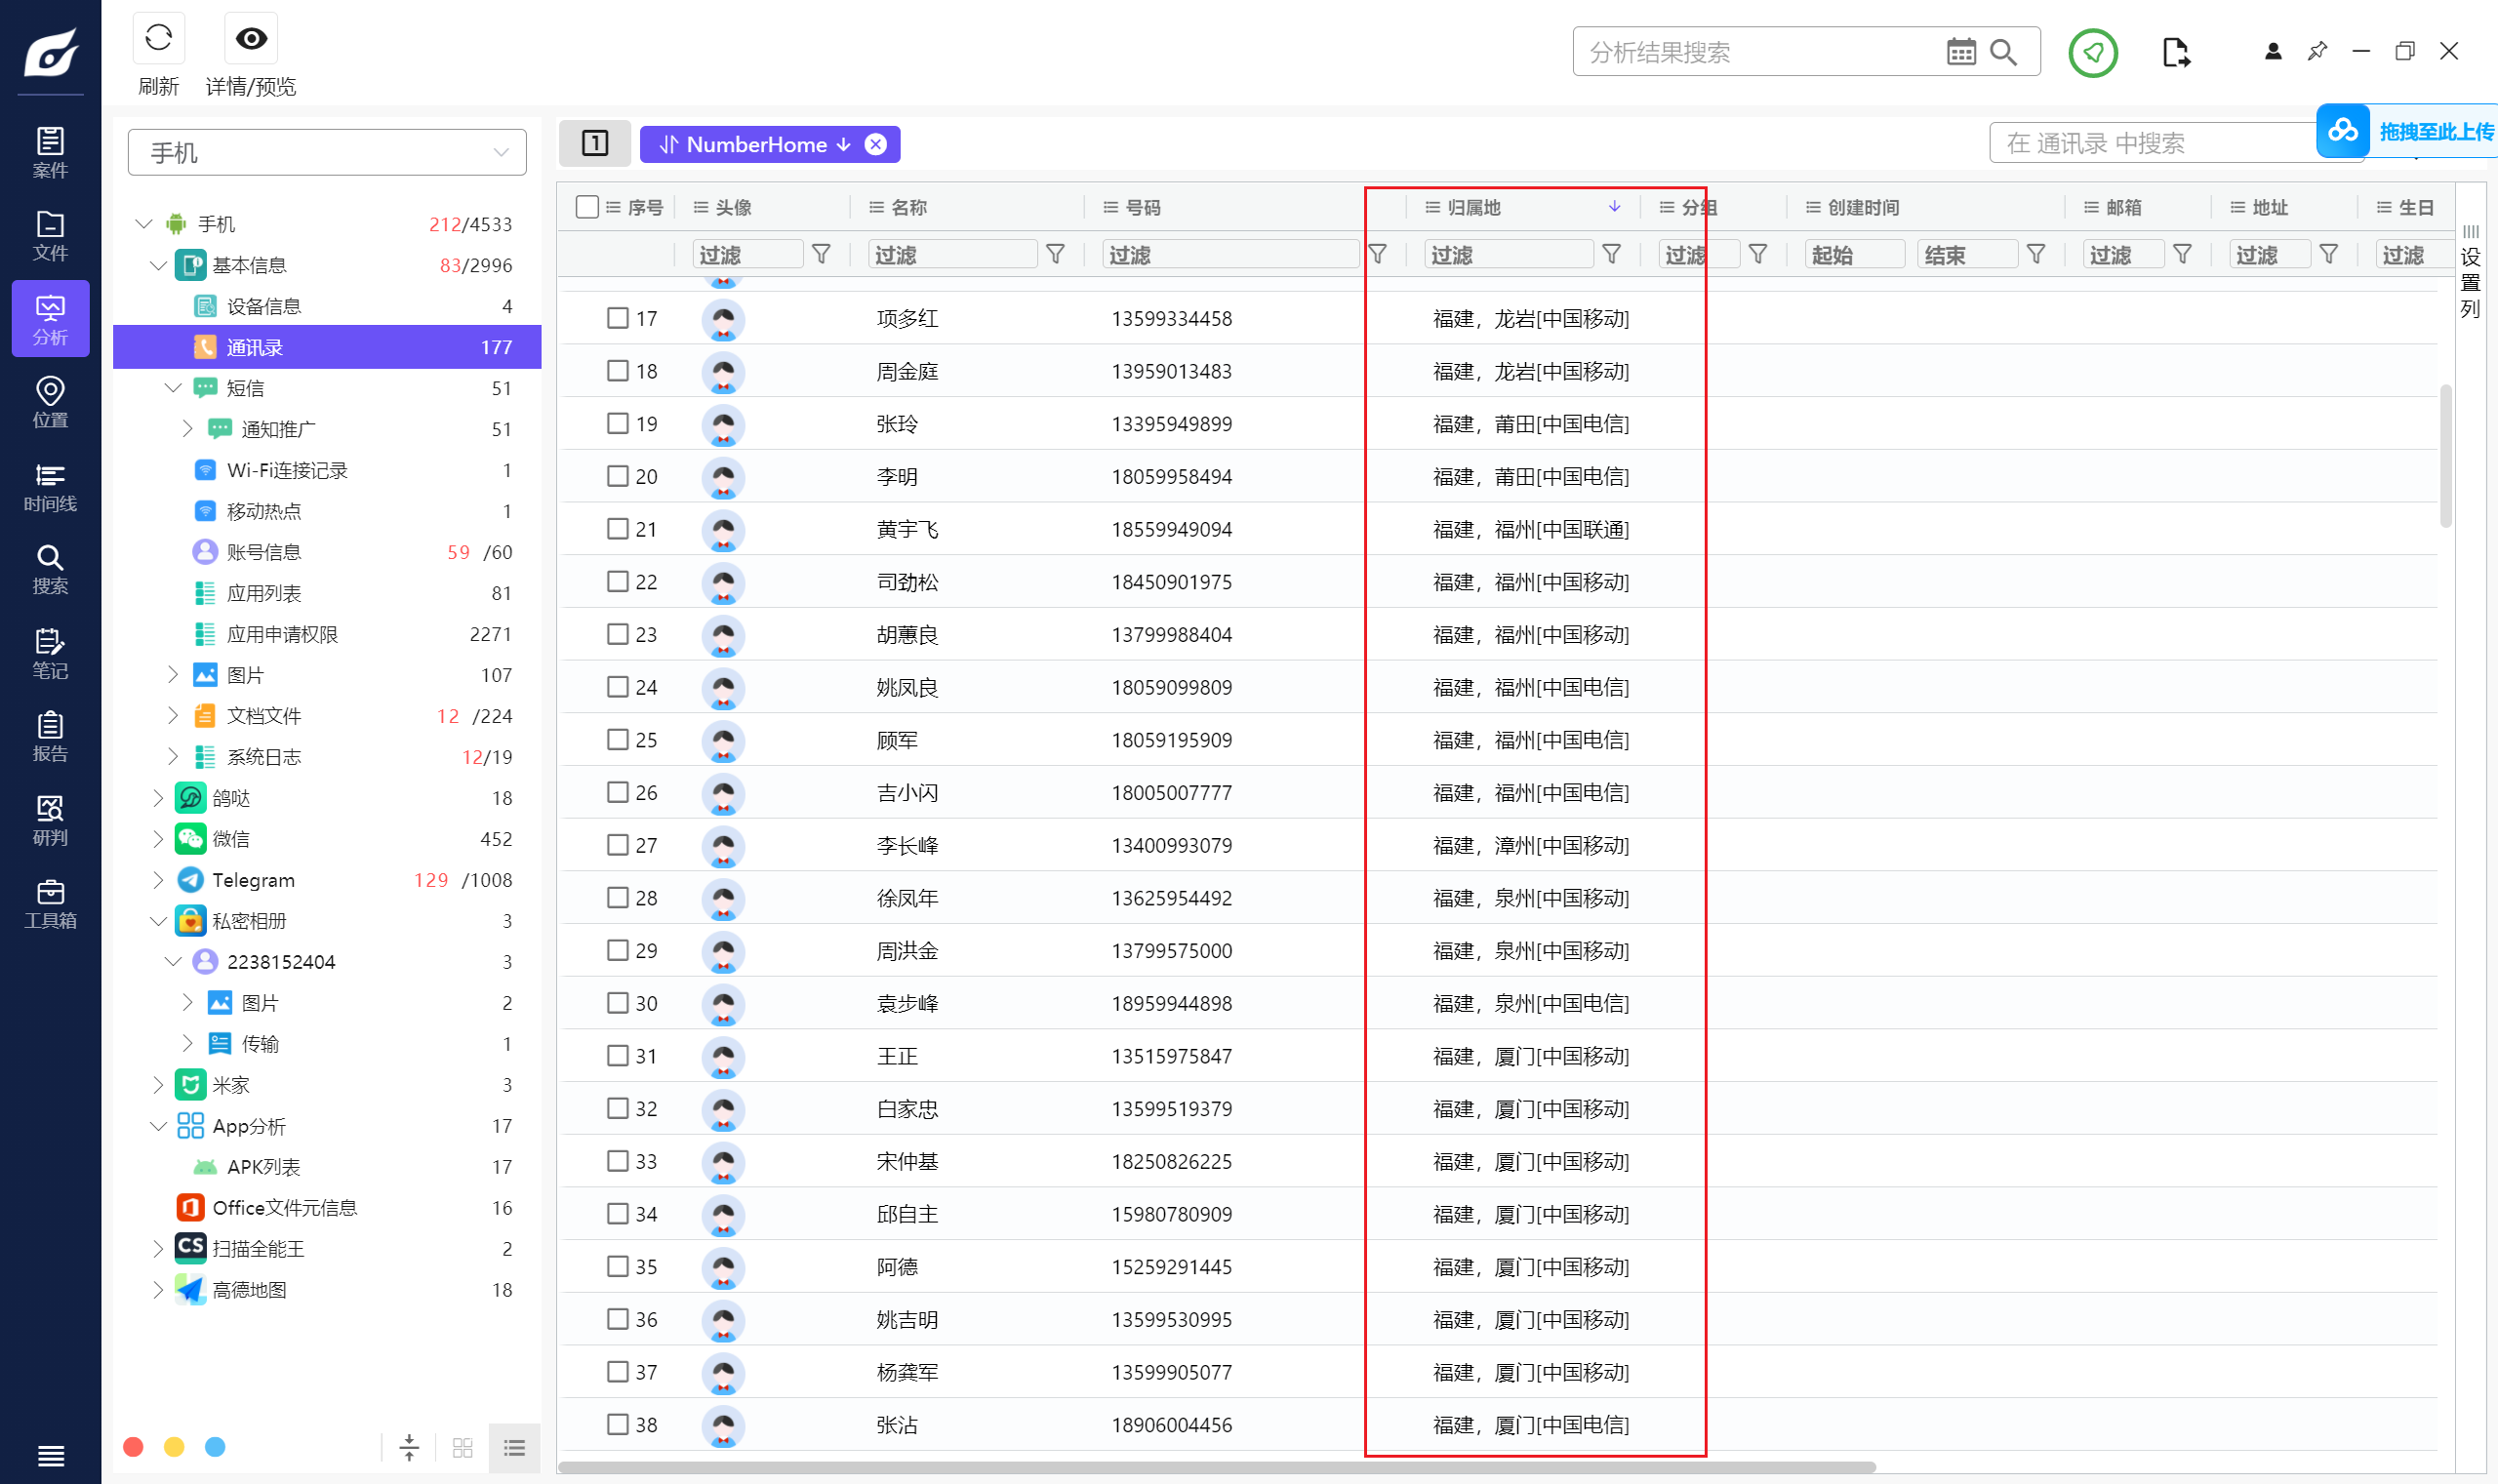
Task: Expand the Telegram tree node
Action: point(158,880)
